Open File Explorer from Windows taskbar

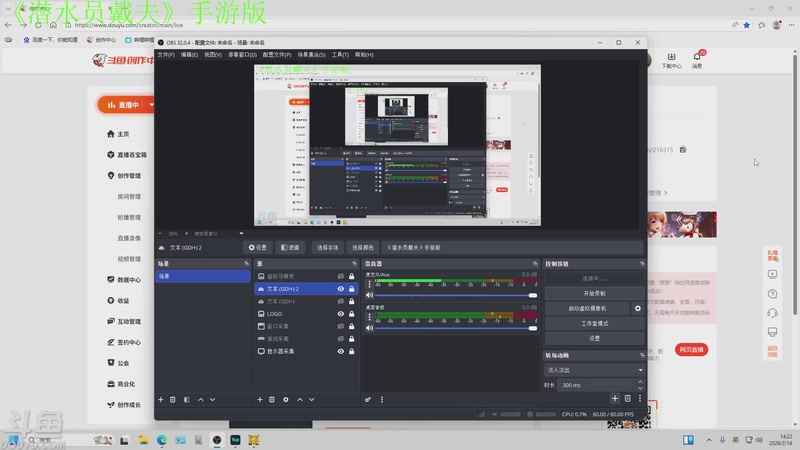(143, 440)
